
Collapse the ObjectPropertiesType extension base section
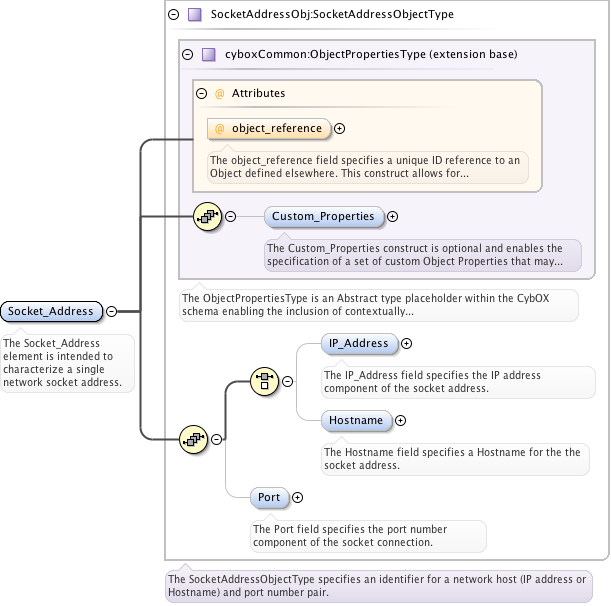click(188, 54)
